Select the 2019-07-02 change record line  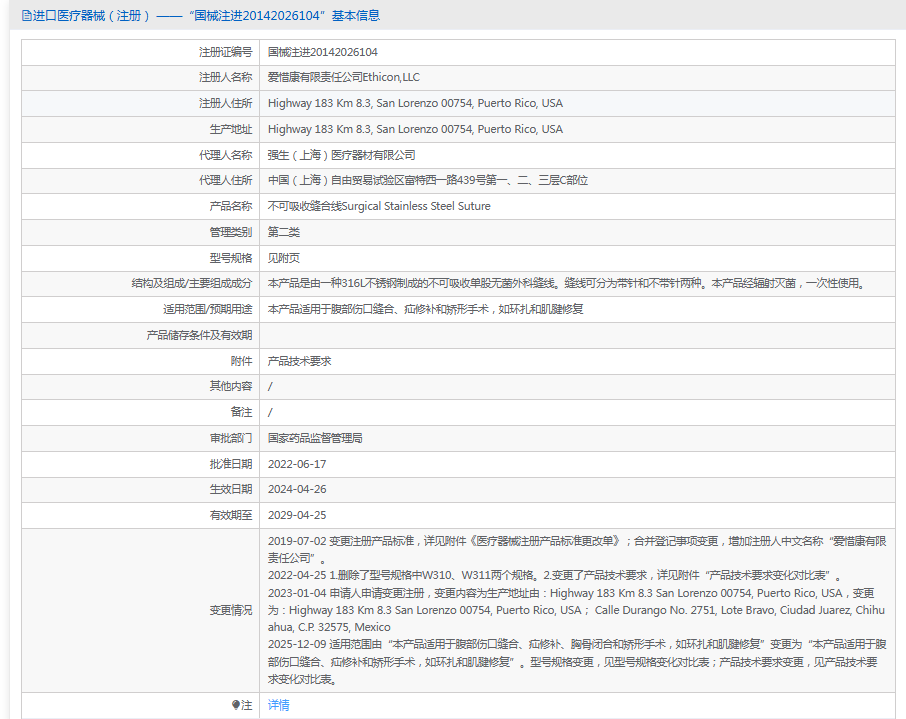(577, 550)
